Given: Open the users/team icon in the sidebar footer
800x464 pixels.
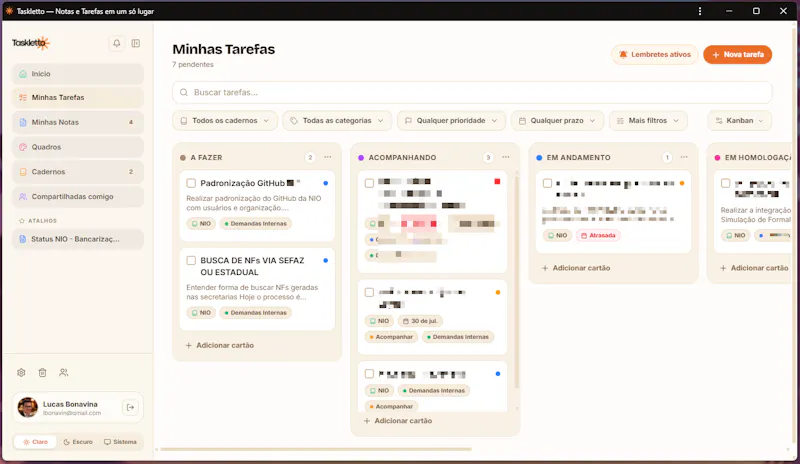Looking at the screenshot, I should click(63, 373).
